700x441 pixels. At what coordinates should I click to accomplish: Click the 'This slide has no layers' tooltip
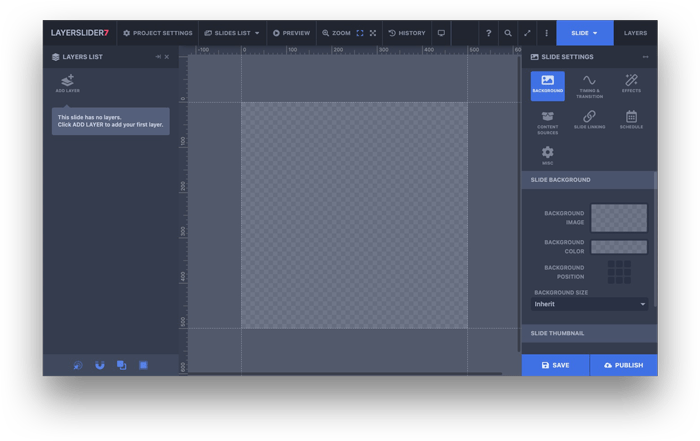coord(111,121)
